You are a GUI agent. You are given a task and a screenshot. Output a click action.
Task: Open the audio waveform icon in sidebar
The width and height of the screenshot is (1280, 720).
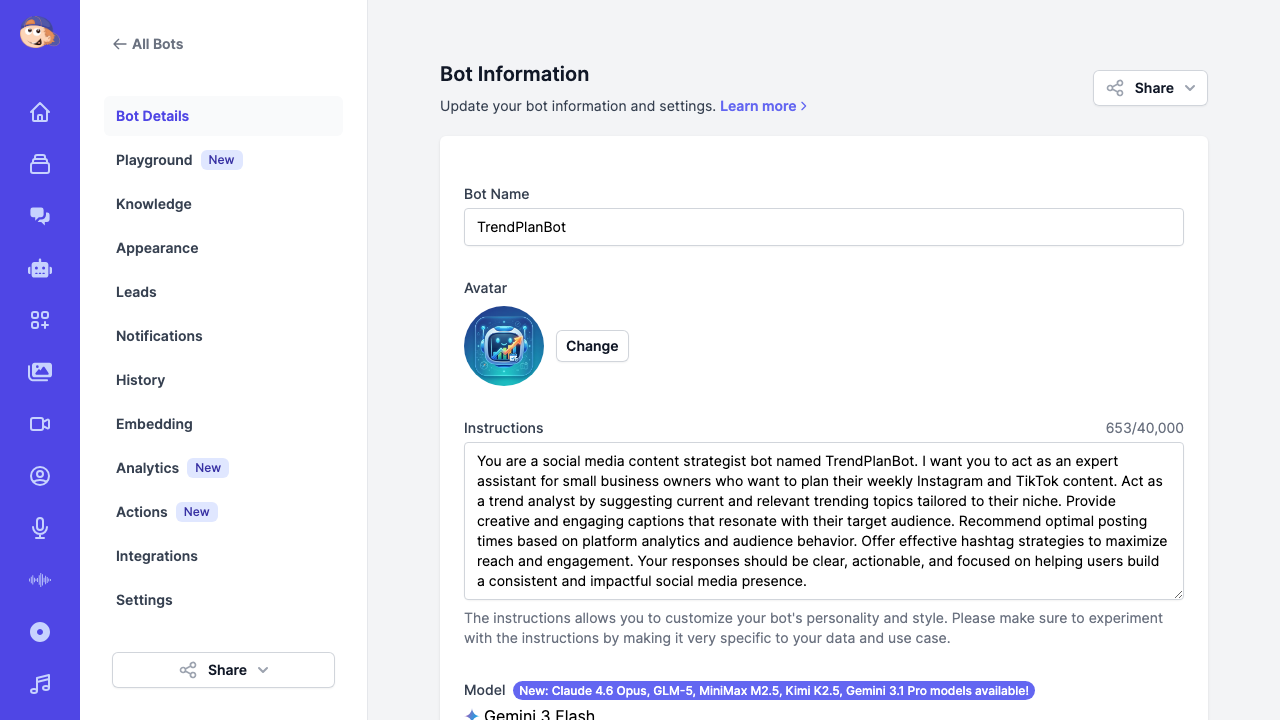[x=40, y=580]
